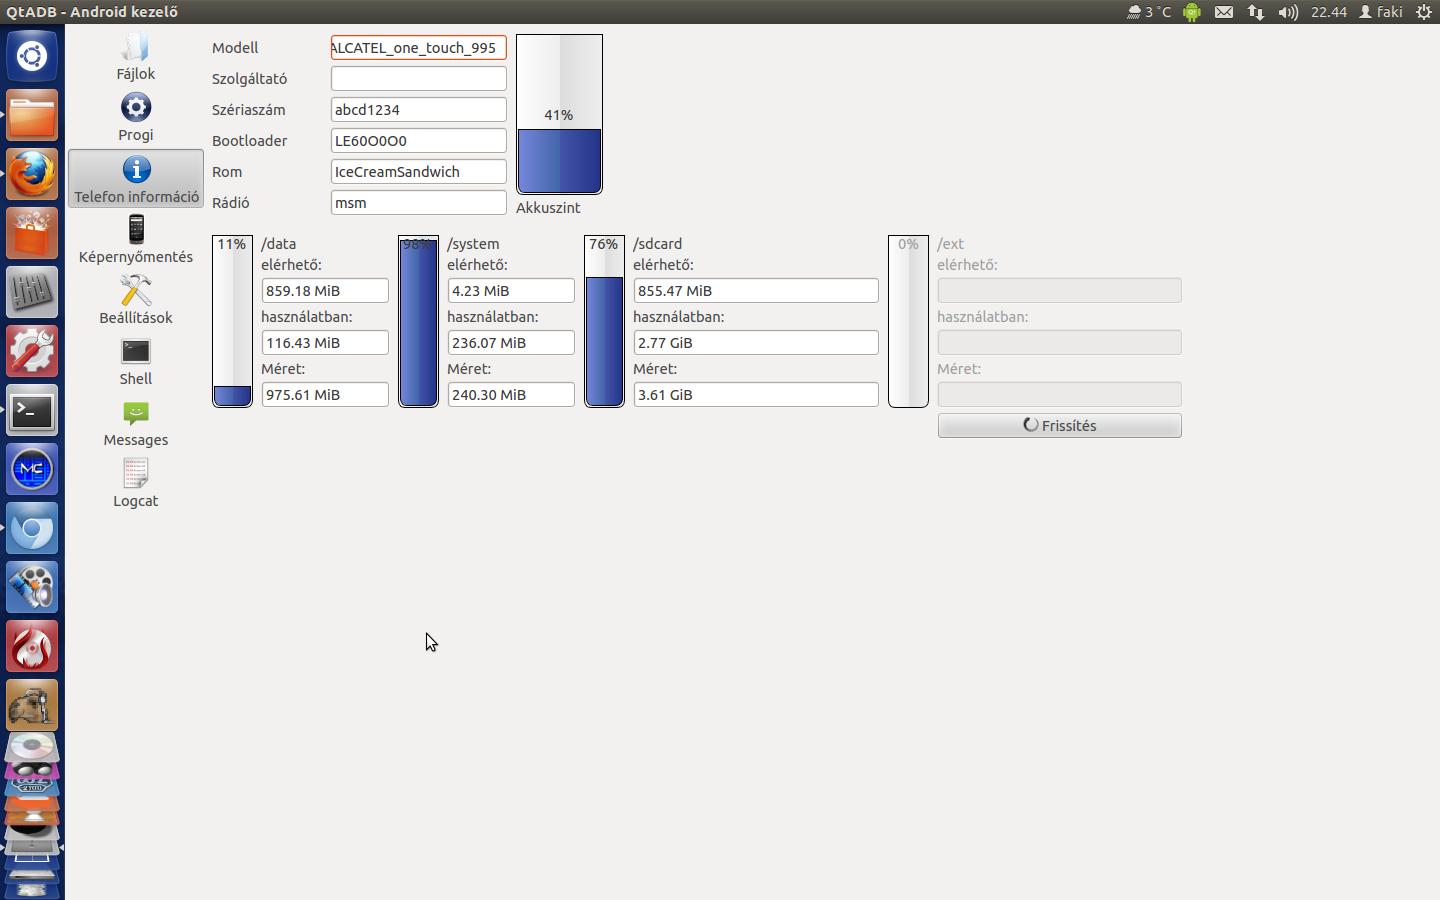This screenshot has height=900, width=1440.
Task: Open the clock showing 22.44
Action: point(1329,12)
